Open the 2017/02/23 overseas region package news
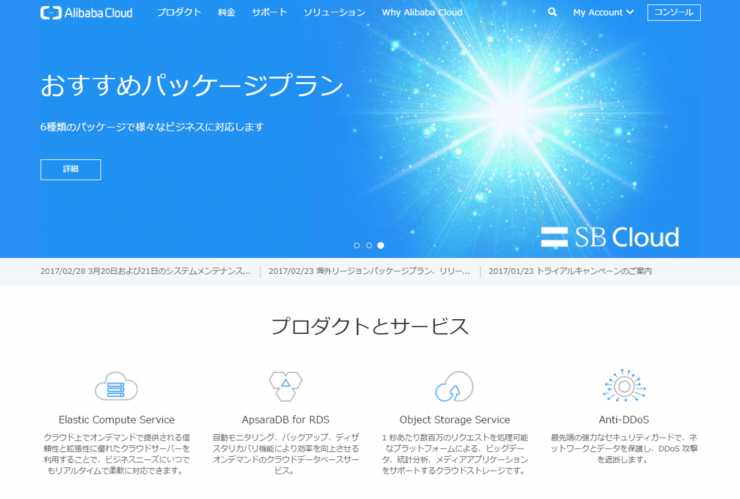Image resolution: width=740 pixels, height=499 pixels. pyautogui.click(x=369, y=271)
